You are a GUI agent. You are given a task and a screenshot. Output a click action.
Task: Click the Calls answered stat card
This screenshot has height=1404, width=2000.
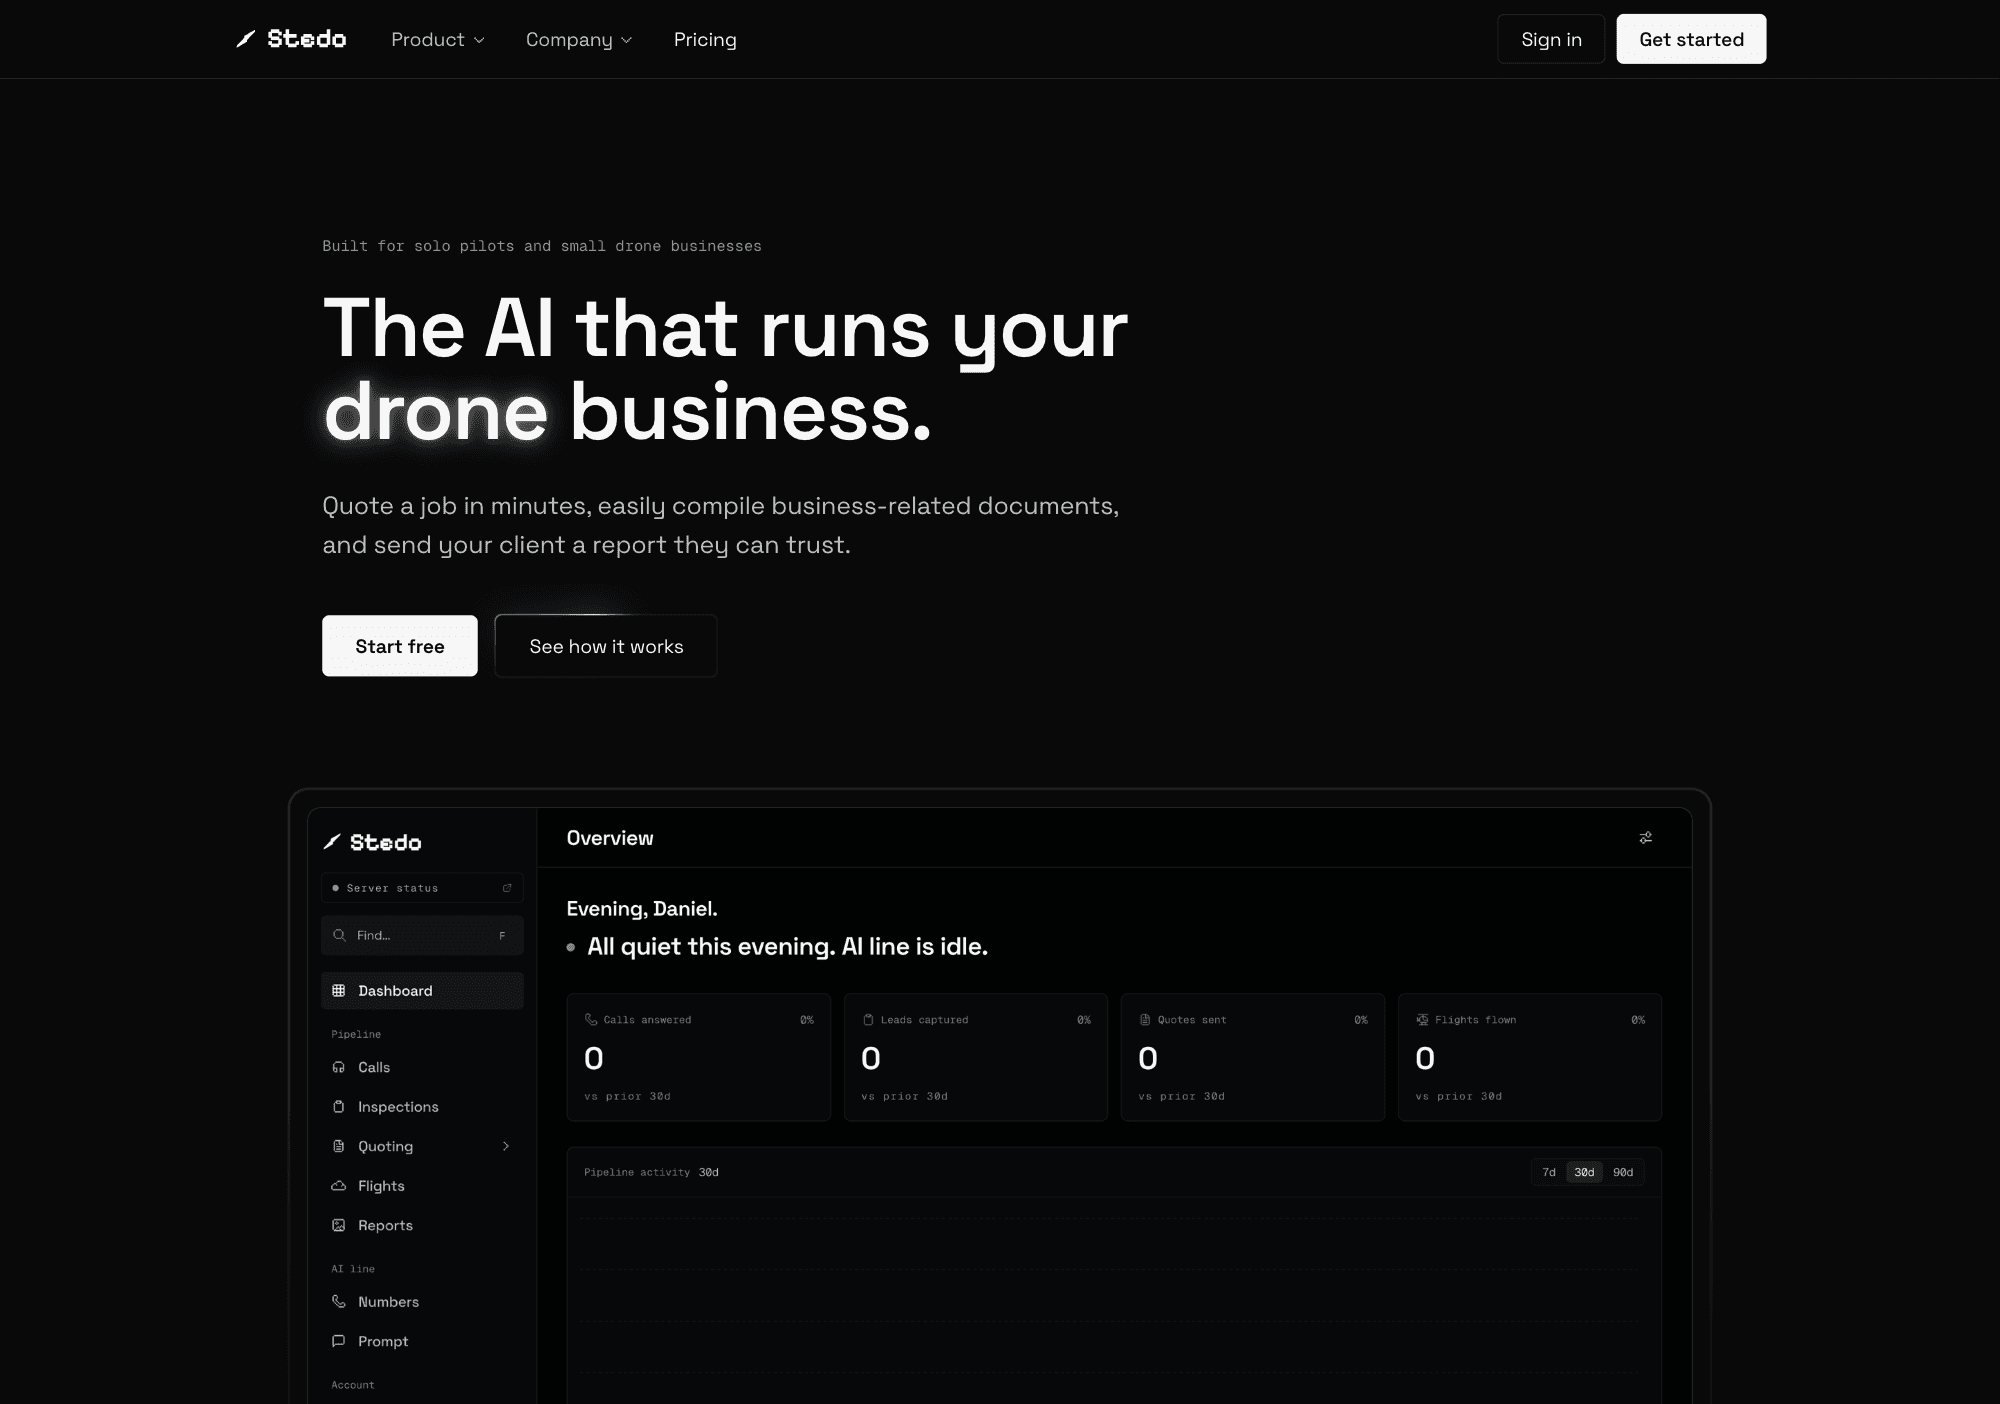point(698,1057)
